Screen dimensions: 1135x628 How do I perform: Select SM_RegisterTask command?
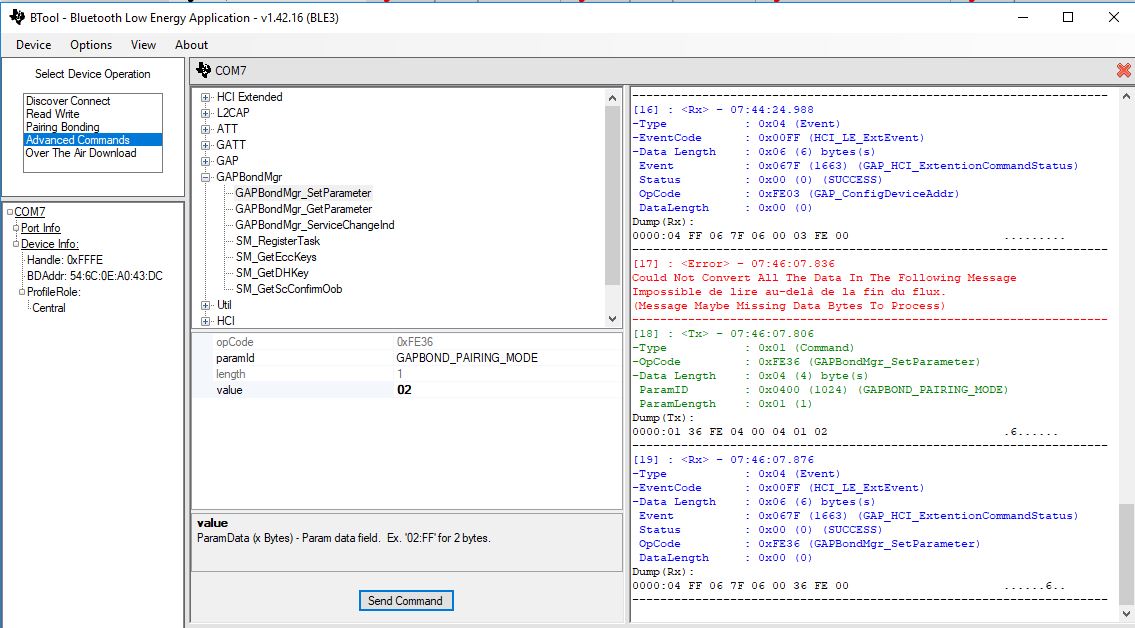tap(277, 241)
